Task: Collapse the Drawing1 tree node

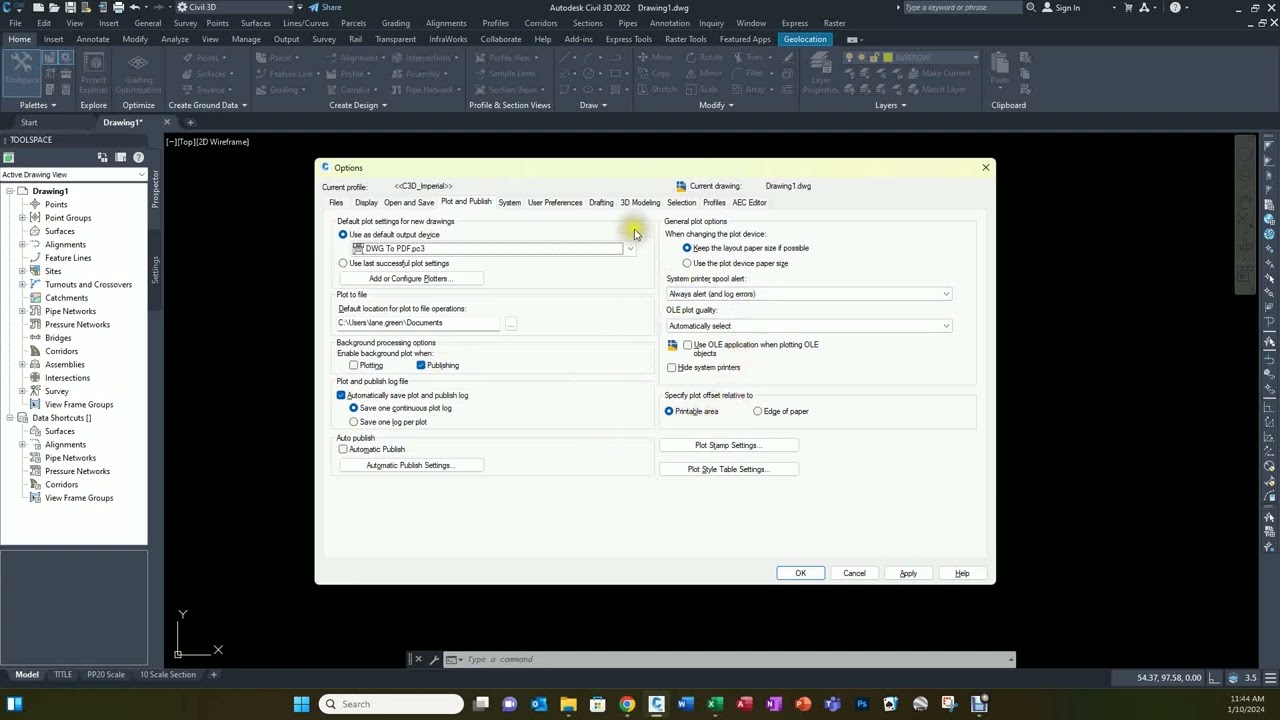Action: (x=9, y=191)
